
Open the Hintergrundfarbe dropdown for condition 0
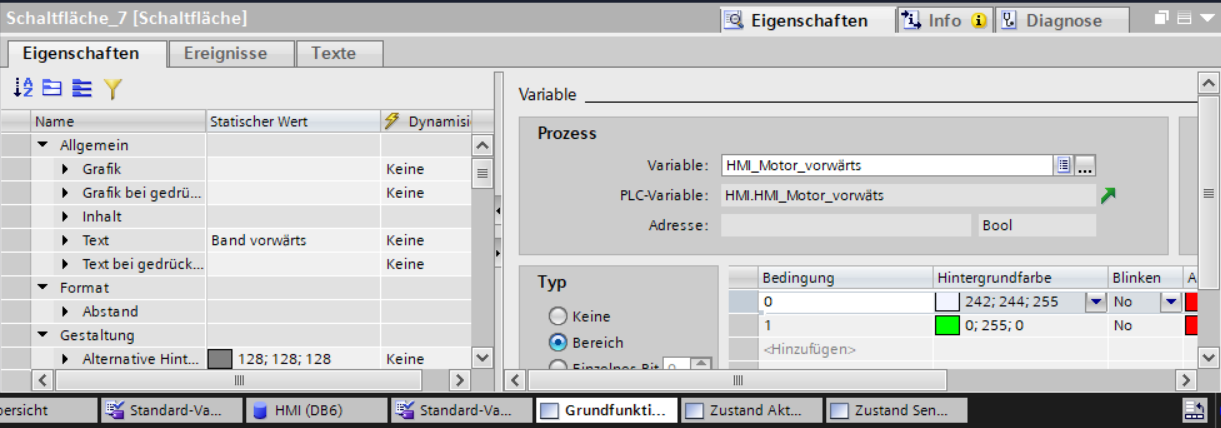[x=1096, y=301]
